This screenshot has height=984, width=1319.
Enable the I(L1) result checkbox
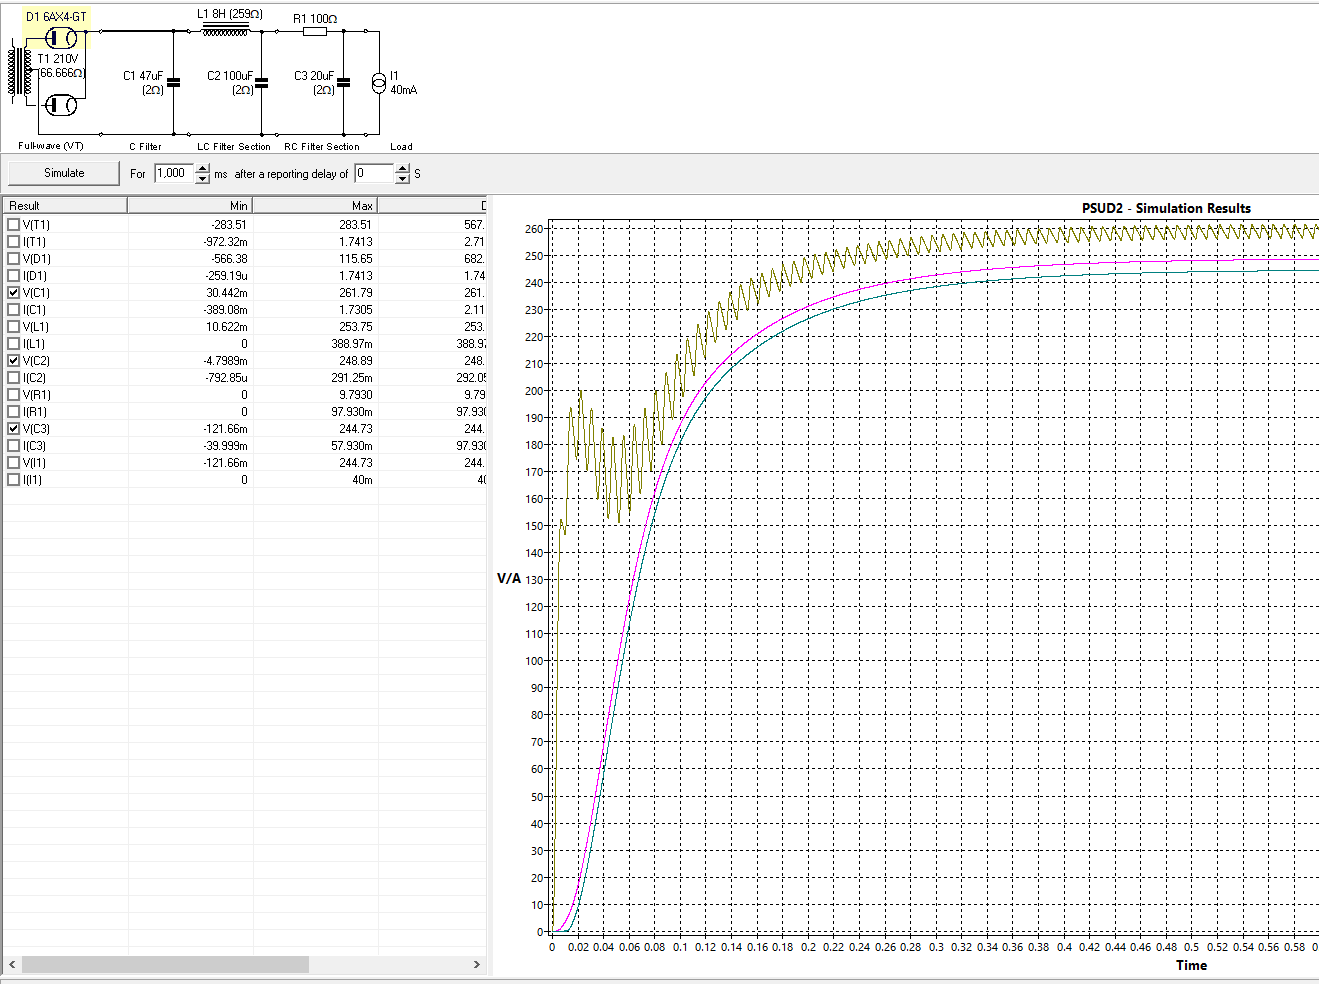tap(14, 344)
